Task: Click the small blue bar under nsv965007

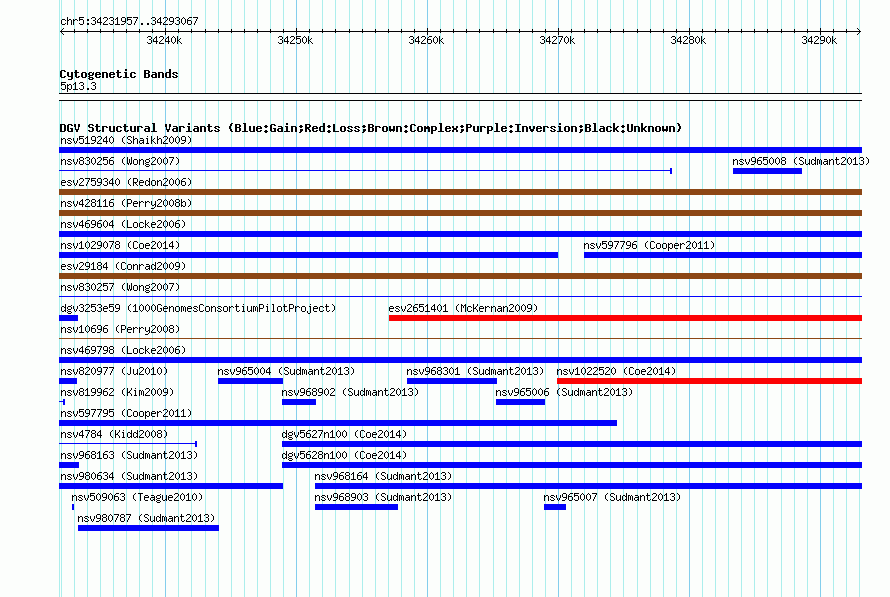Action: (555, 507)
